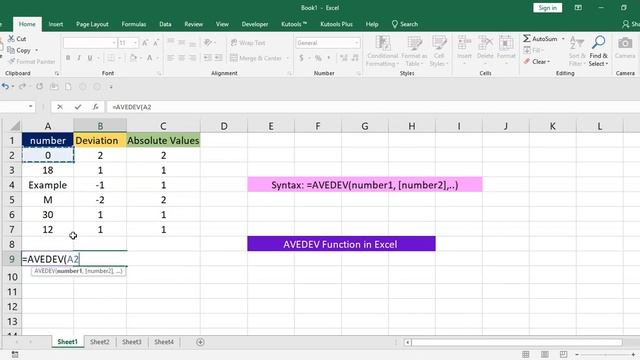
Task: Open the Sort & Filter dropdown
Action: pos(576,51)
